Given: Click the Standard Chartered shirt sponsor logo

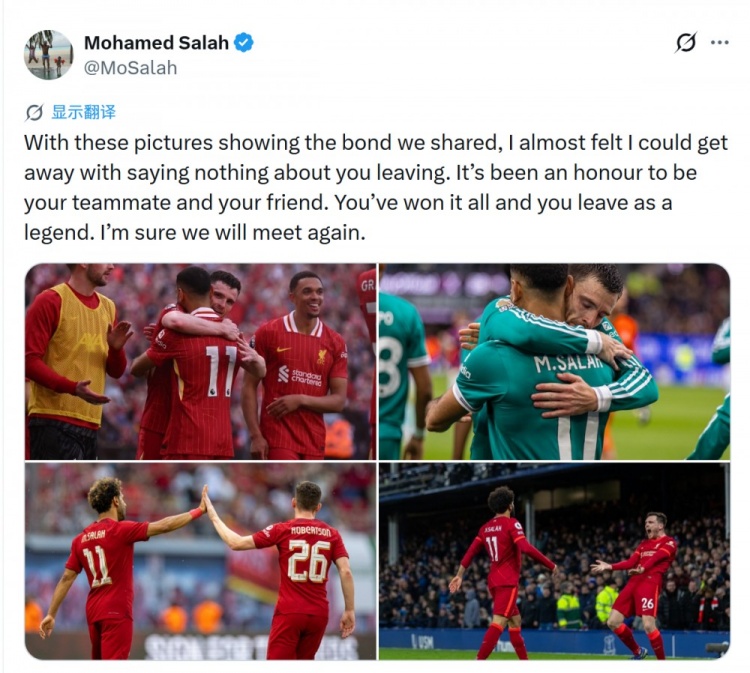Looking at the screenshot, I should click(x=300, y=375).
